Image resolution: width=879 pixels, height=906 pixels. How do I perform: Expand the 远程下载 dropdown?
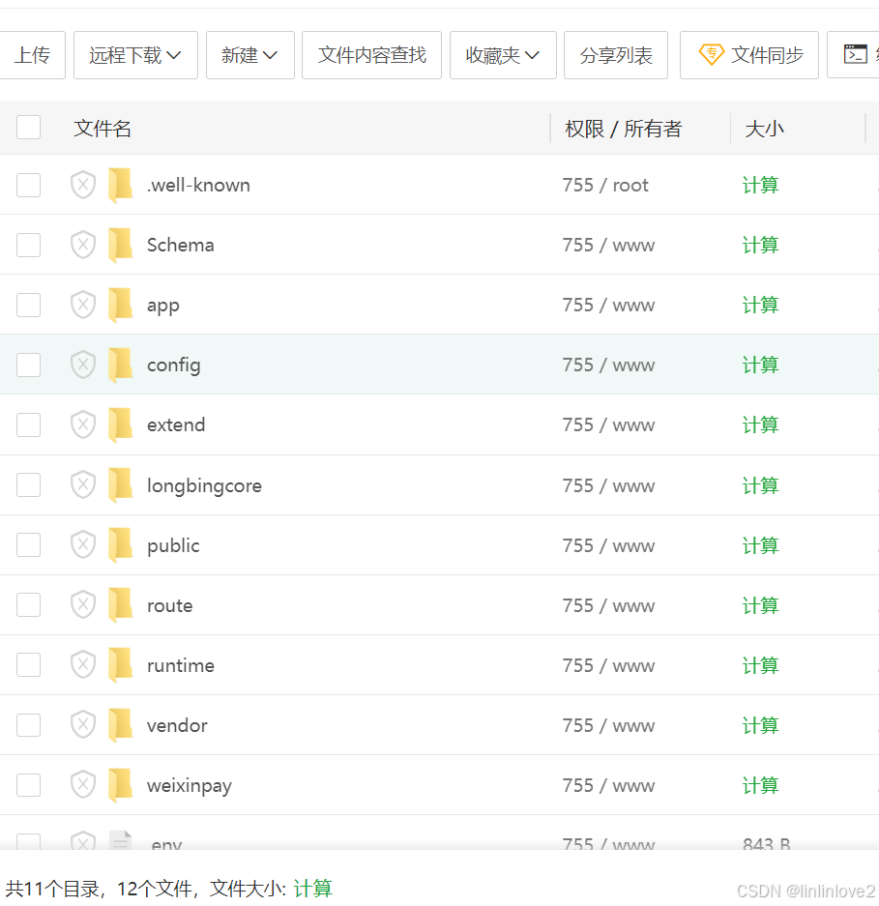(x=135, y=55)
